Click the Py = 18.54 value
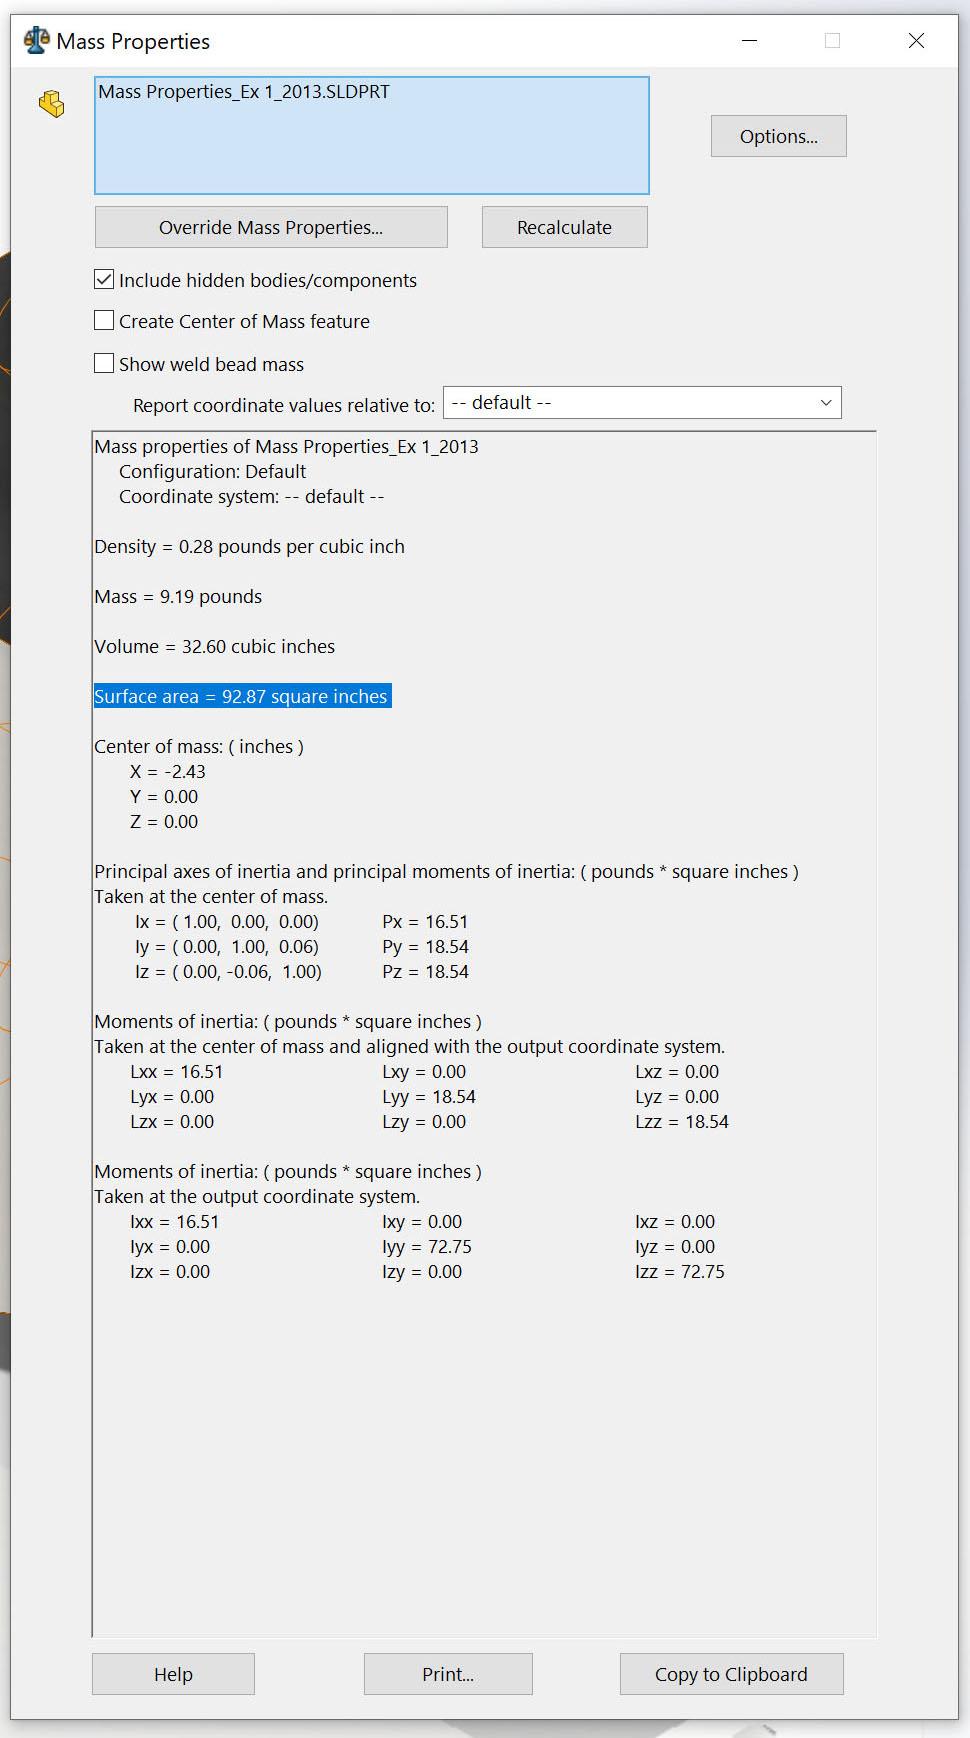970x1738 pixels. pyautogui.click(x=425, y=947)
